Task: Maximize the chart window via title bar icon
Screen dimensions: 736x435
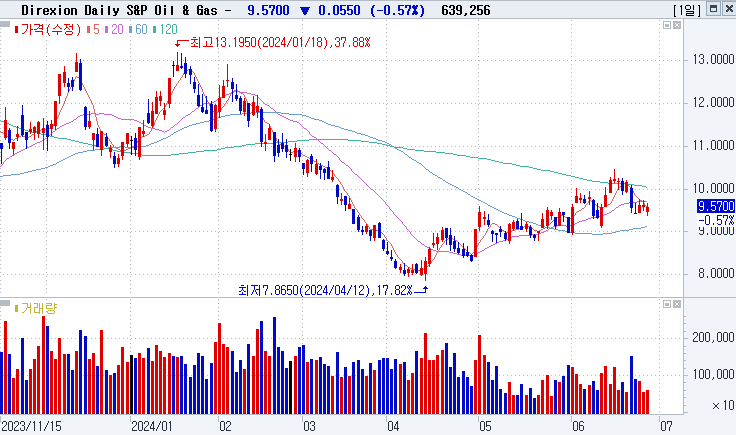Action: [x=713, y=8]
